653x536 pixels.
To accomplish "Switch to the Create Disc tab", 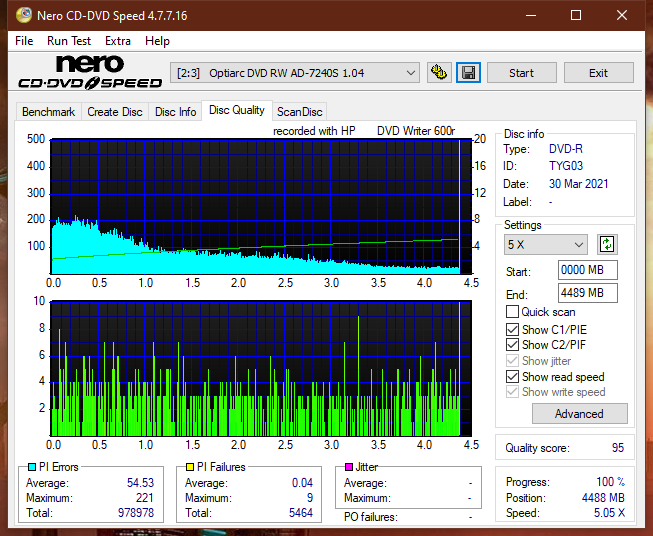I will [115, 112].
